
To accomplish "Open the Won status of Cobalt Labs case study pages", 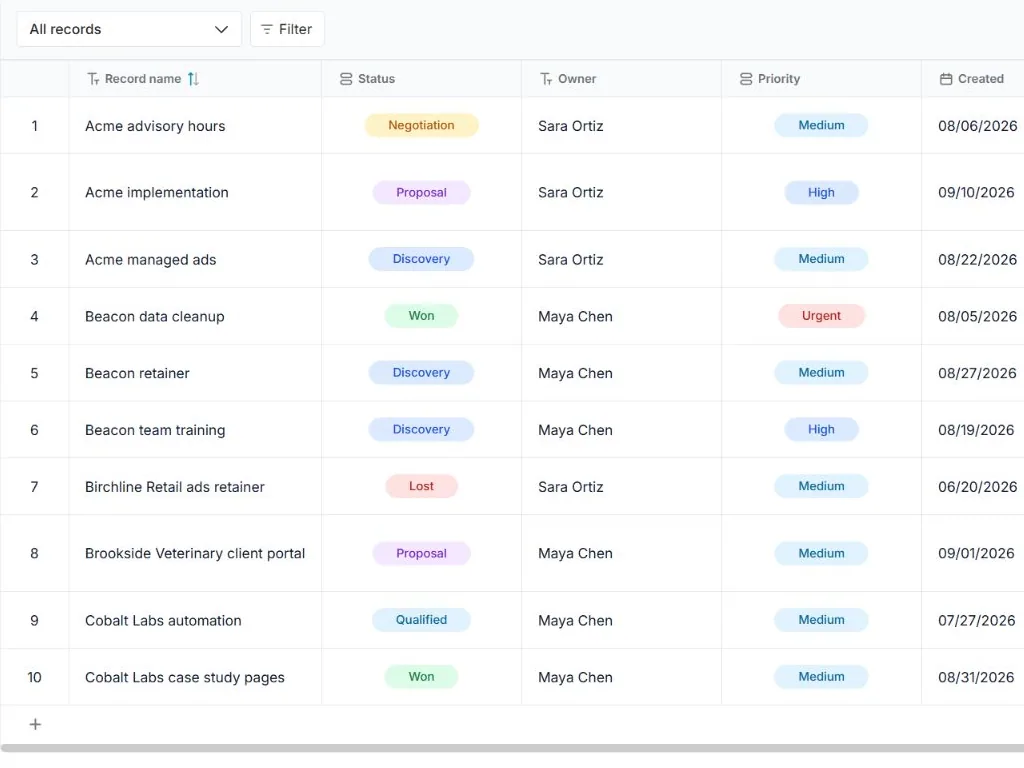I will (x=421, y=677).
